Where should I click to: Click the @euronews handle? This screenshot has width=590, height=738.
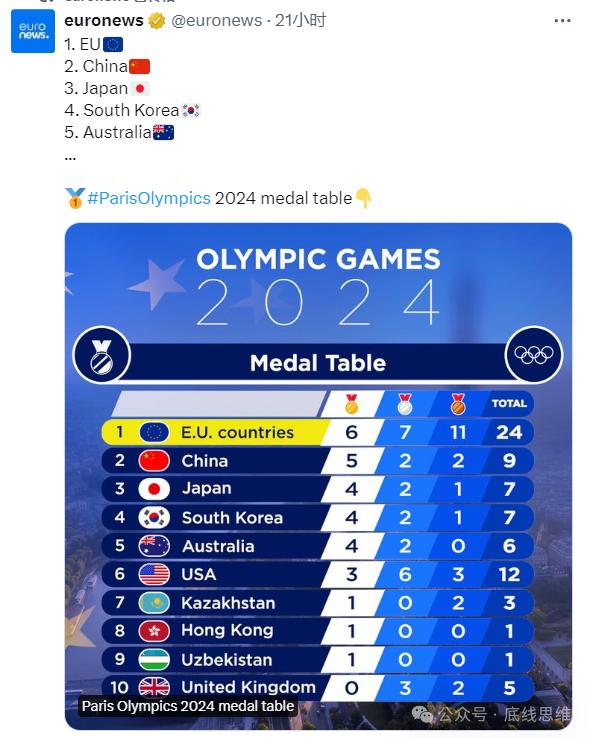click(x=216, y=21)
